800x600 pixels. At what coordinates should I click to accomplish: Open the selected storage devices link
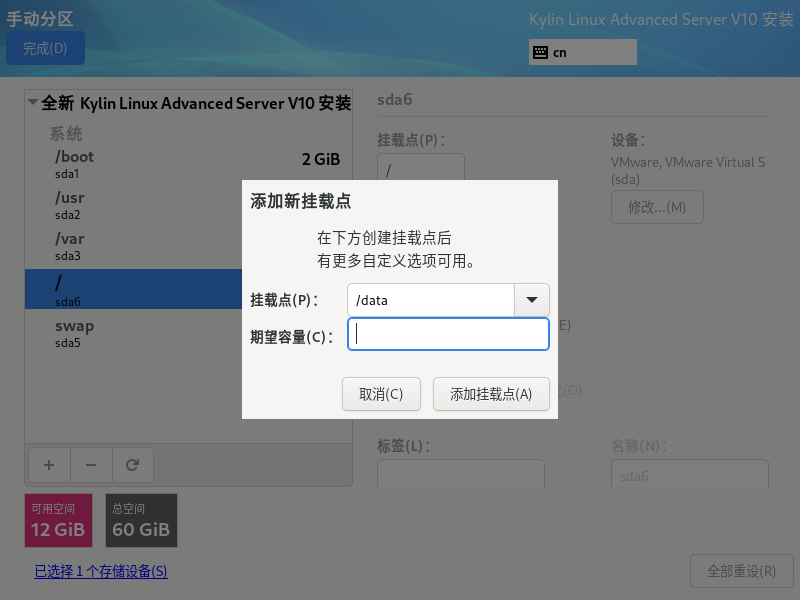click(x=101, y=572)
